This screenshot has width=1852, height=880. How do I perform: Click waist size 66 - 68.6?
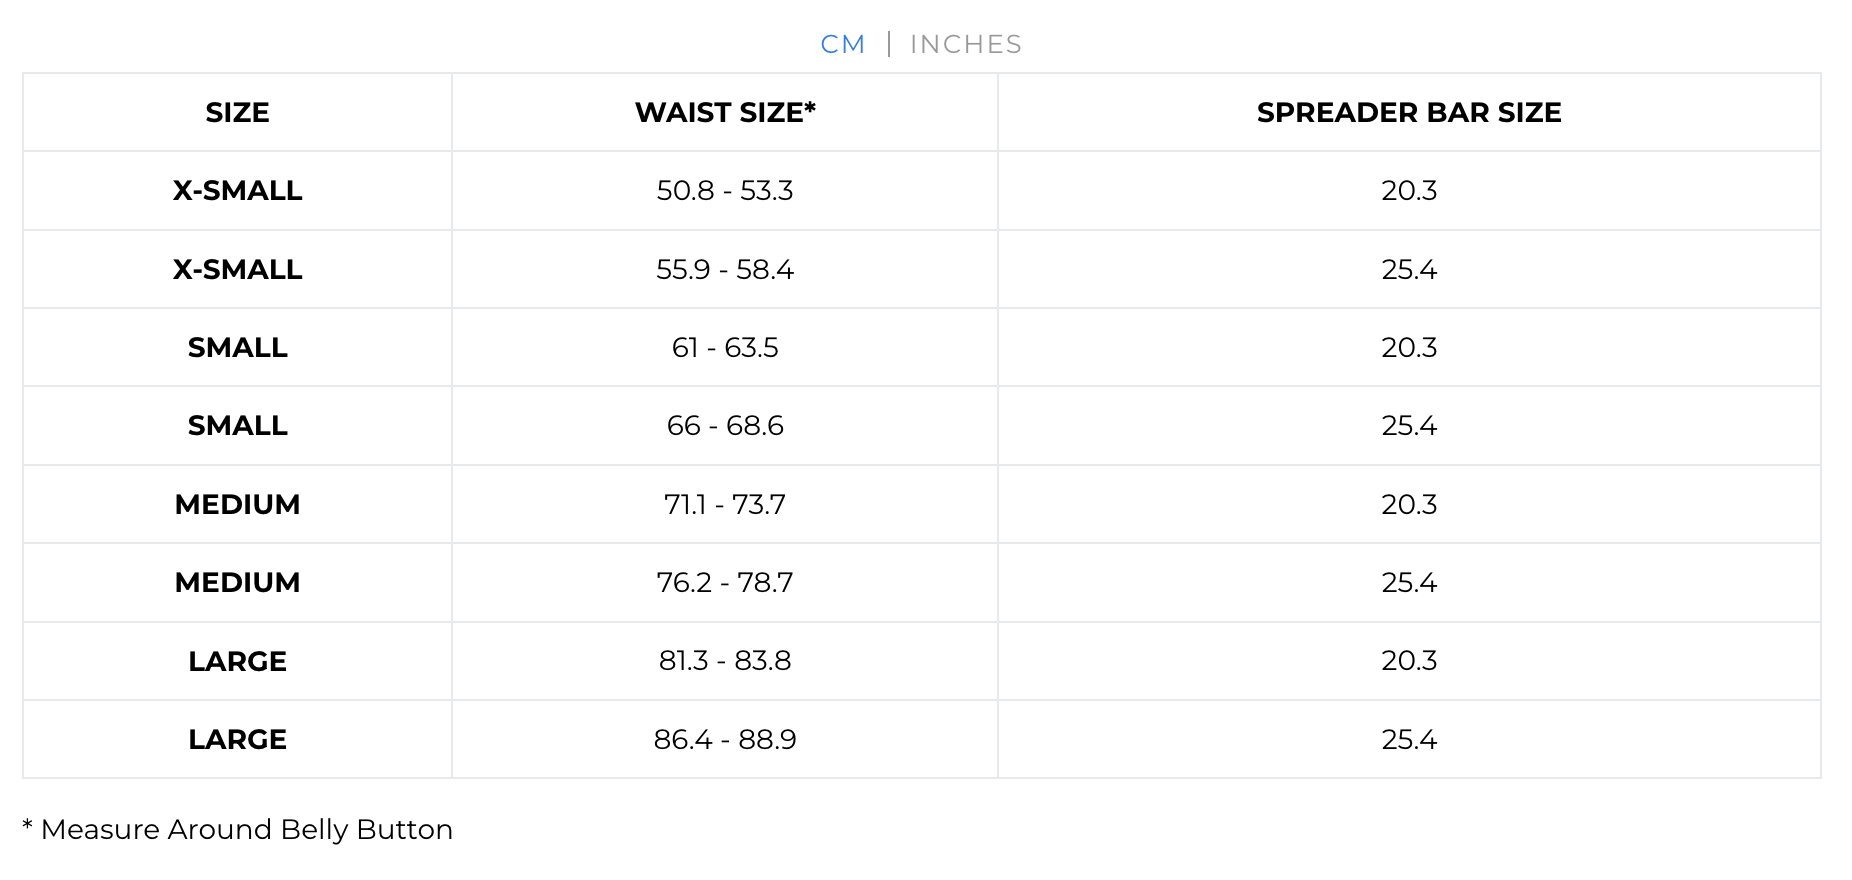coord(725,425)
